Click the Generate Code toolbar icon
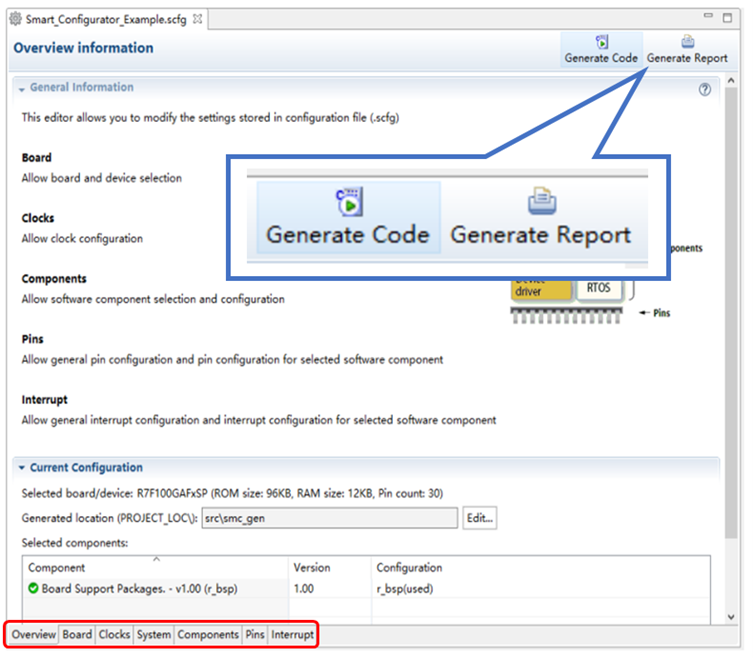 pyautogui.click(x=601, y=43)
